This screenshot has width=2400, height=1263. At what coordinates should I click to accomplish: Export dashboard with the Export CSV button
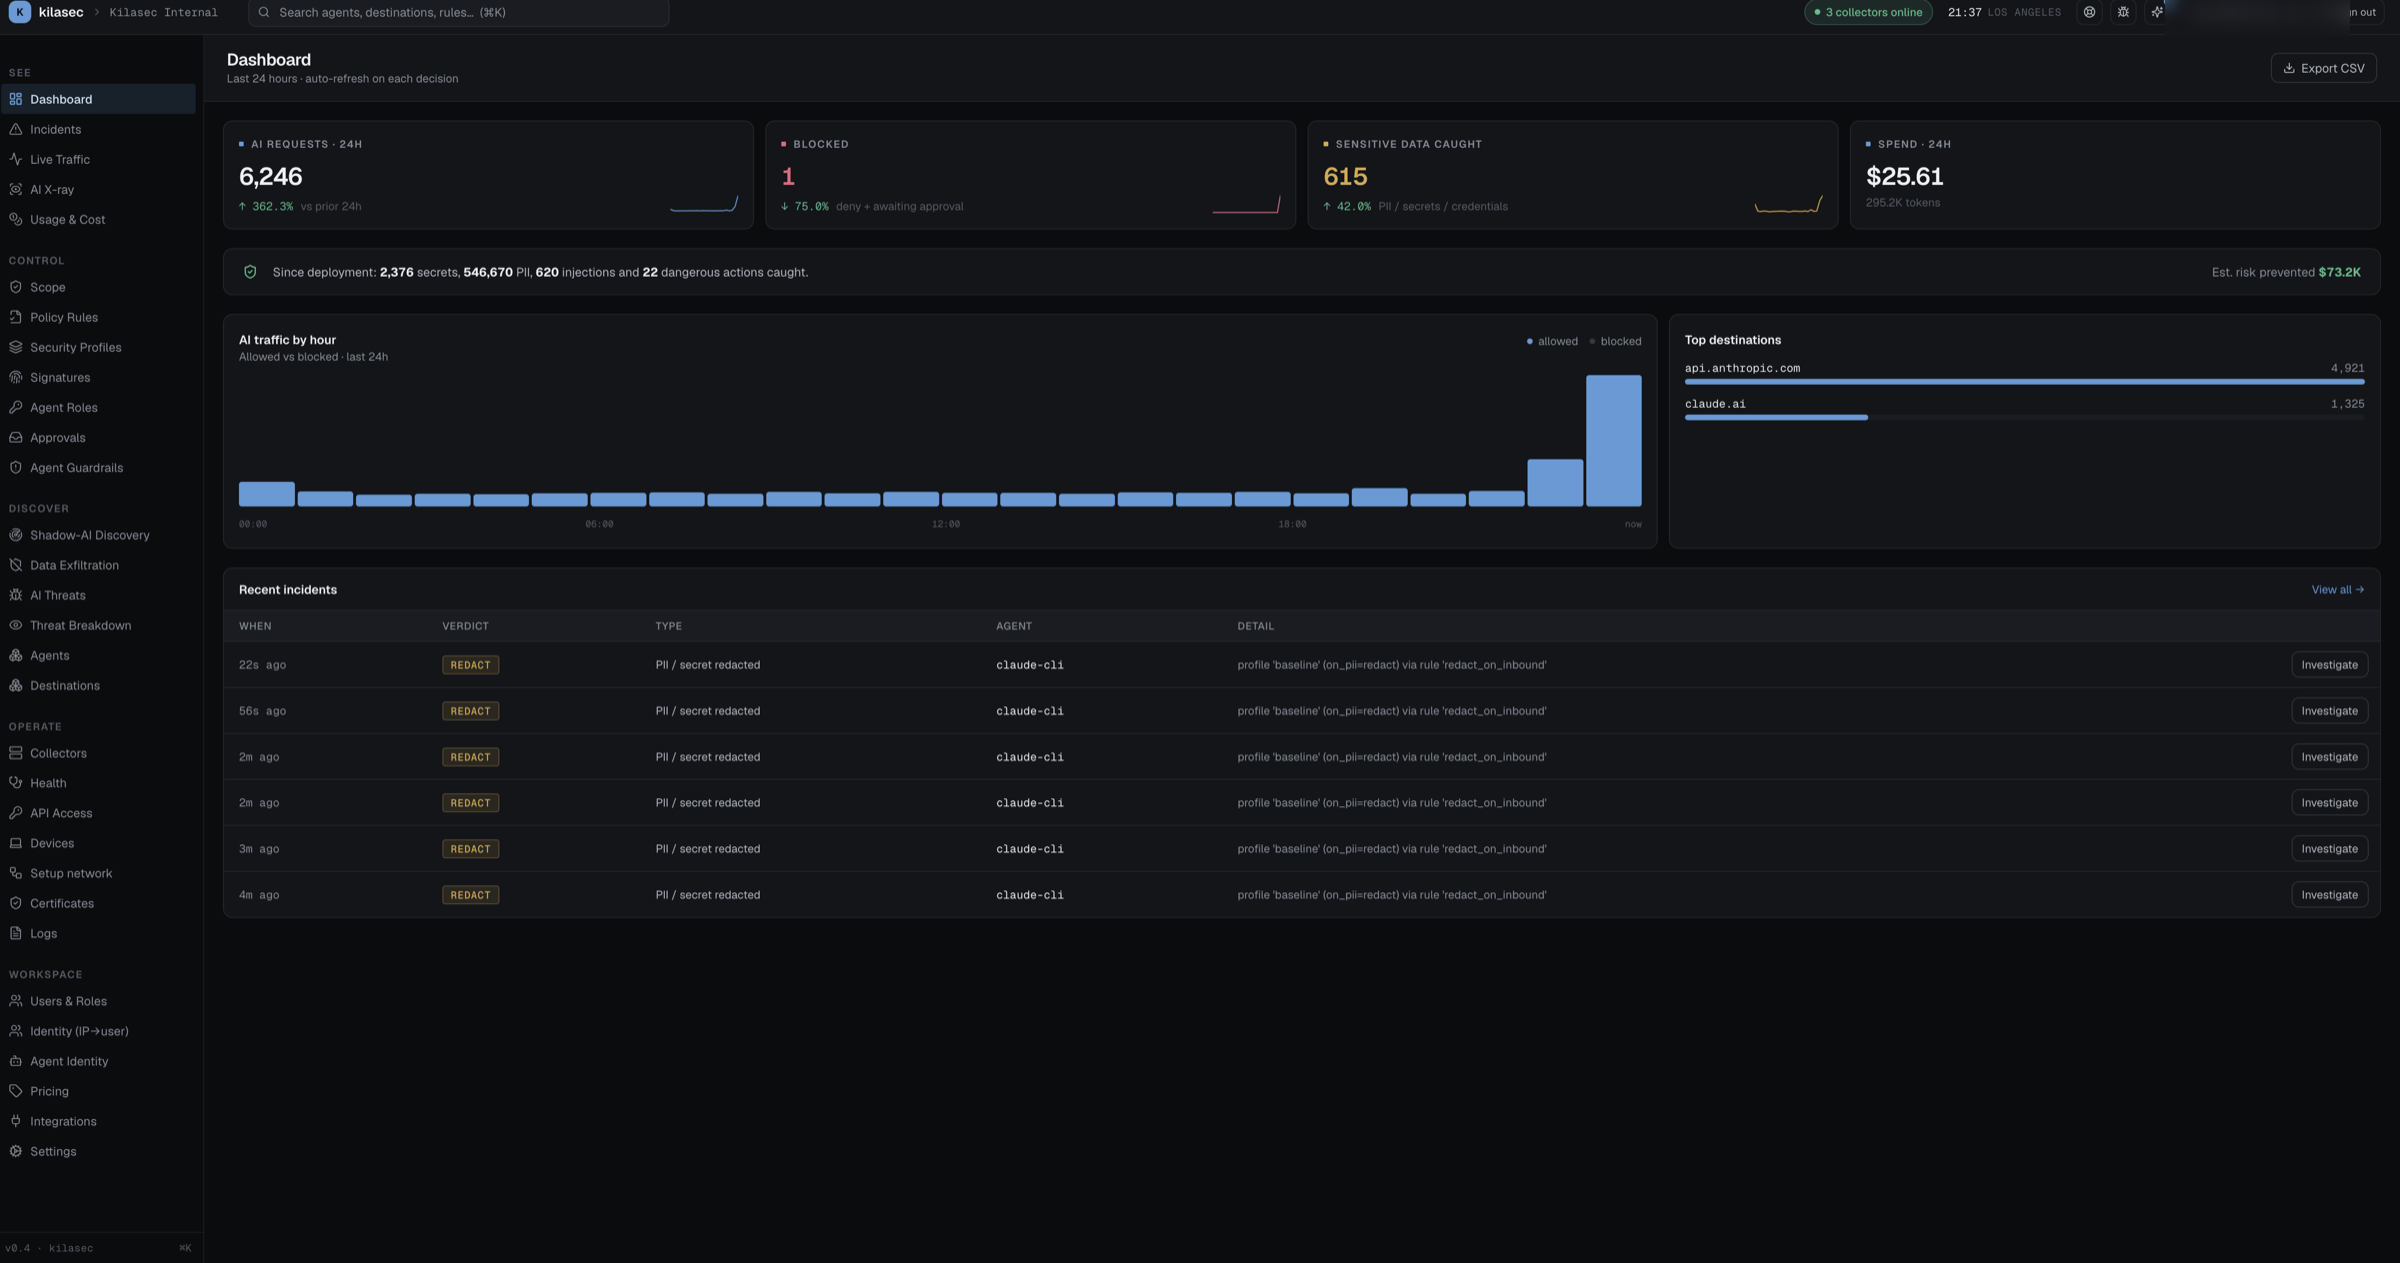coord(2323,68)
